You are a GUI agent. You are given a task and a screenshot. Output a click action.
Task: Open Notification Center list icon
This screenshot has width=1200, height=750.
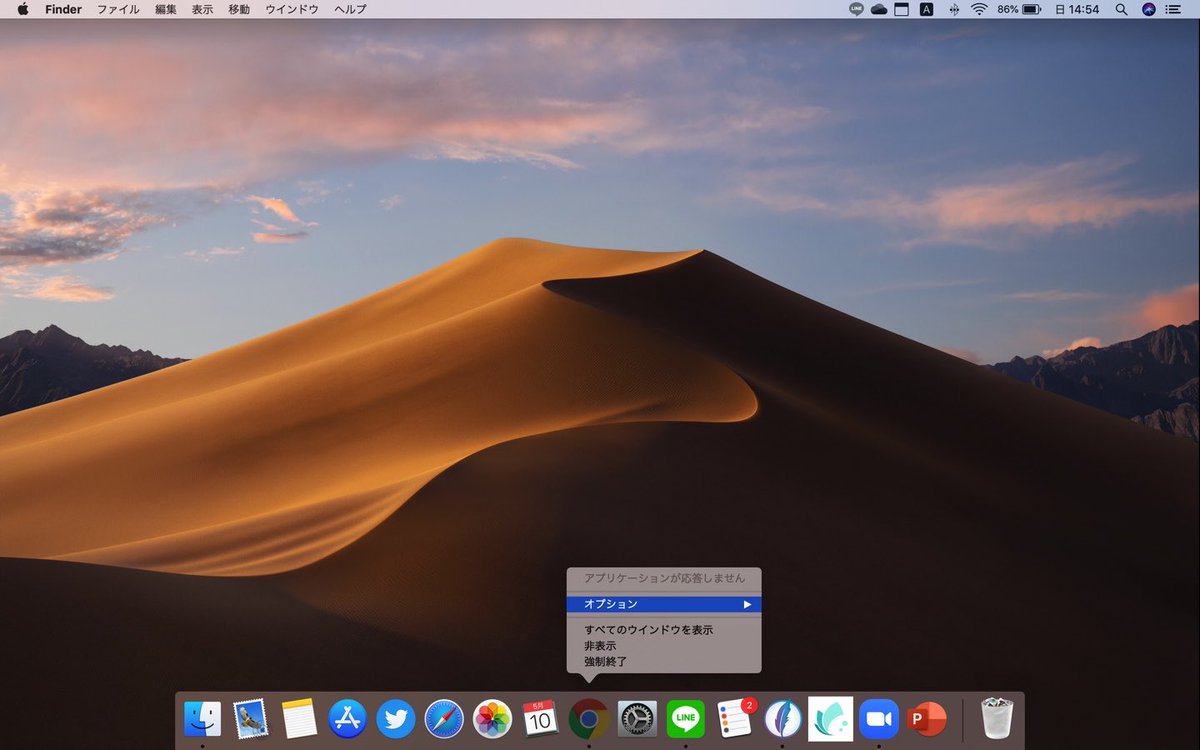tap(1173, 9)
